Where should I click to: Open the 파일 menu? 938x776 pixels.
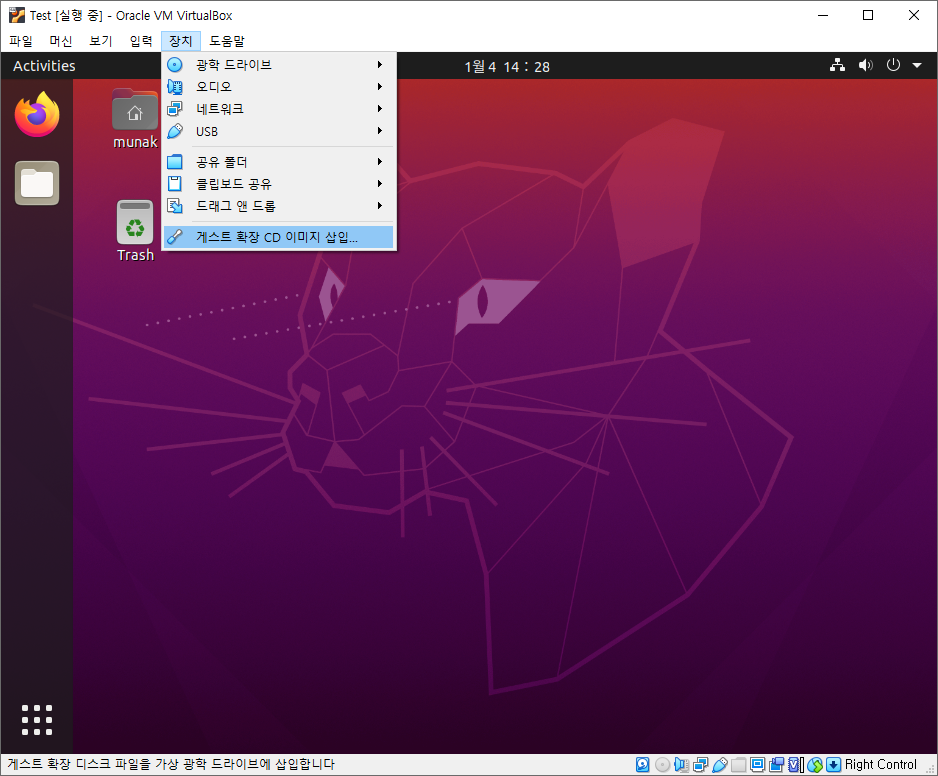21,41
